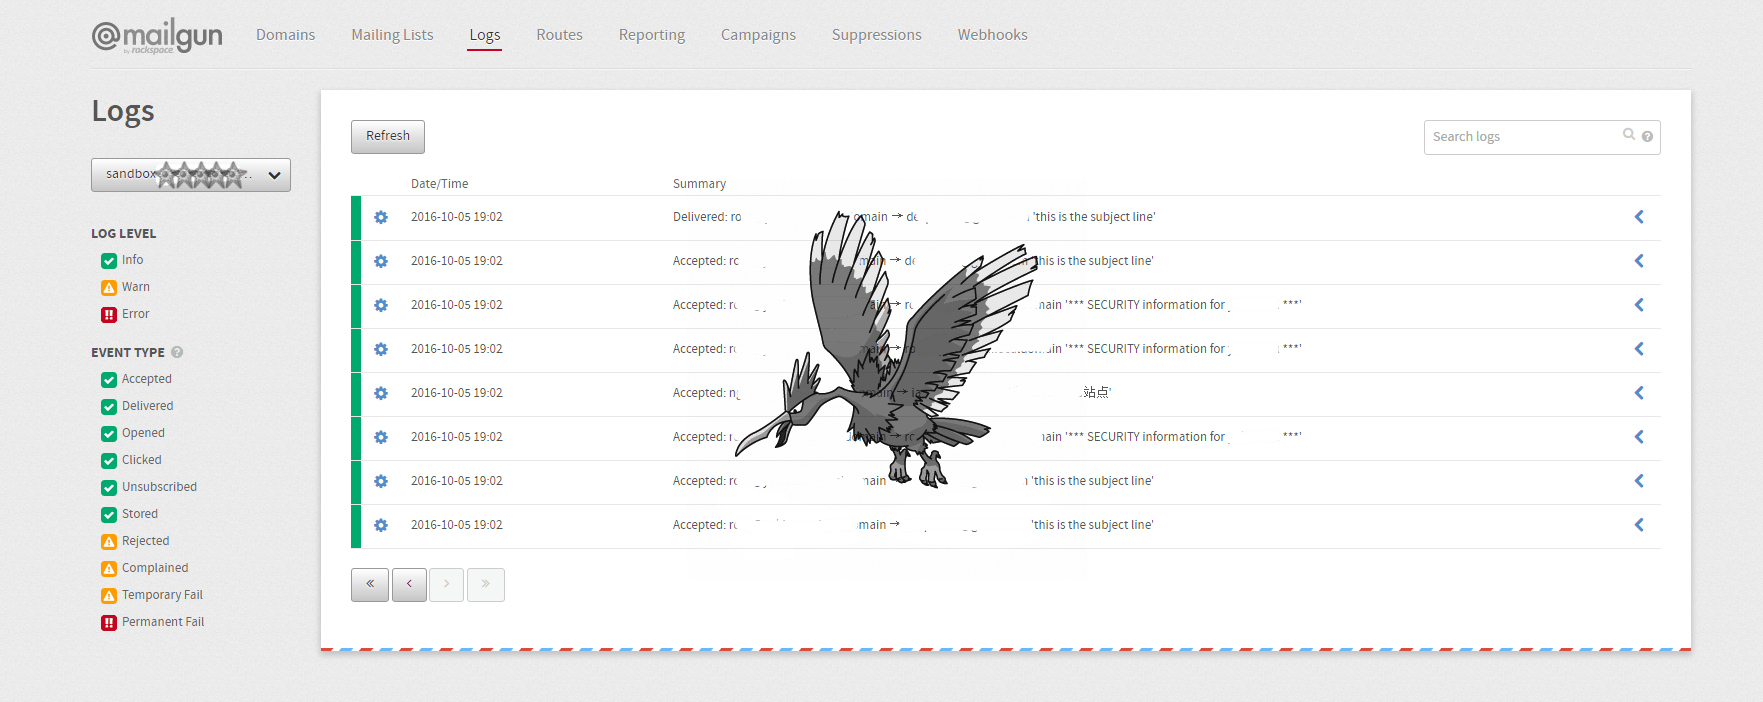The image size is (1763, 702).
Task: Toggle the Temporary Fail checkbox
Action: tap(109, 596)
